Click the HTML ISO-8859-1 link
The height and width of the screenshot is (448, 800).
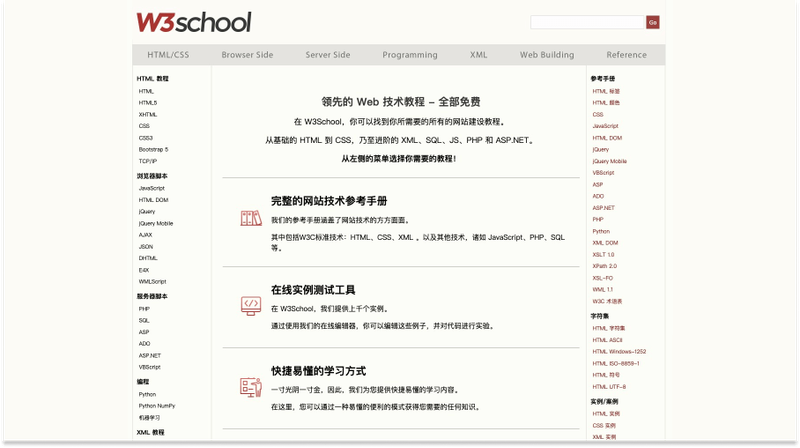[616, 363]
